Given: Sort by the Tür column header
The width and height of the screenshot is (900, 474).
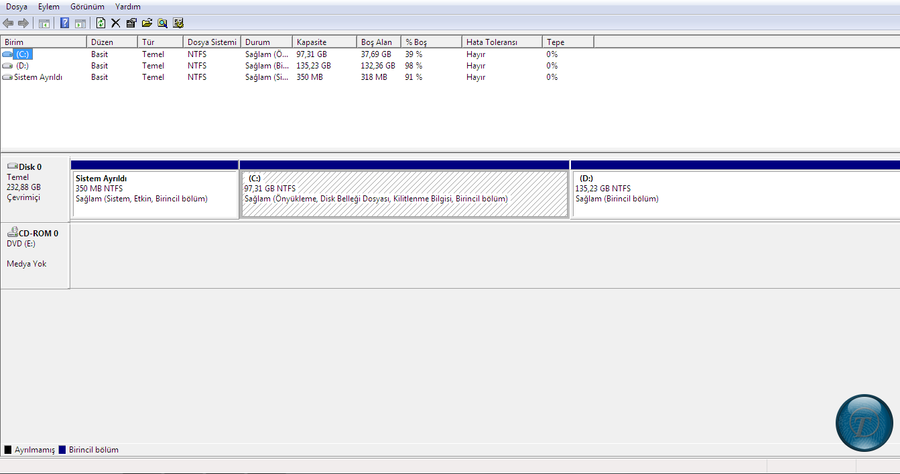Looking at the screenshot, I should 160,42.
